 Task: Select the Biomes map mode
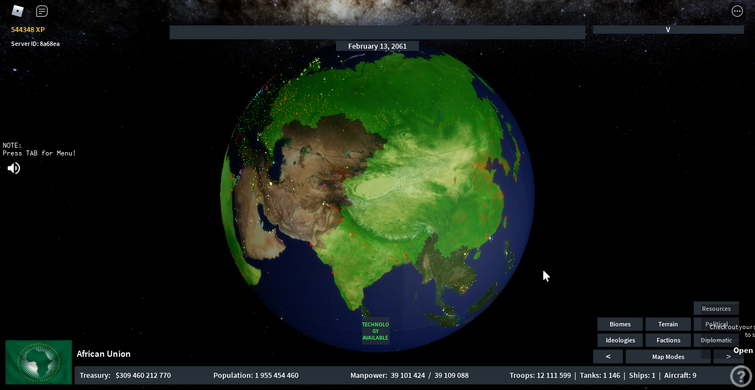coord(620,324)
